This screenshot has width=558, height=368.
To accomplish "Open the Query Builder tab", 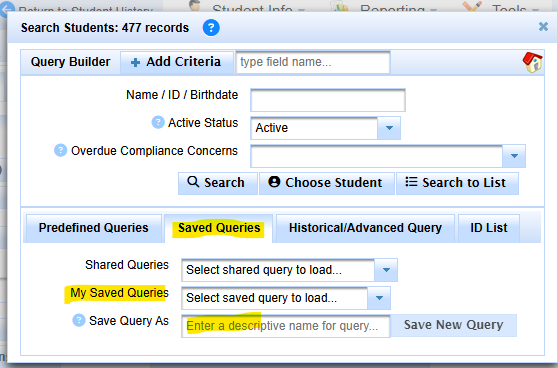I will tap(70, 62).
